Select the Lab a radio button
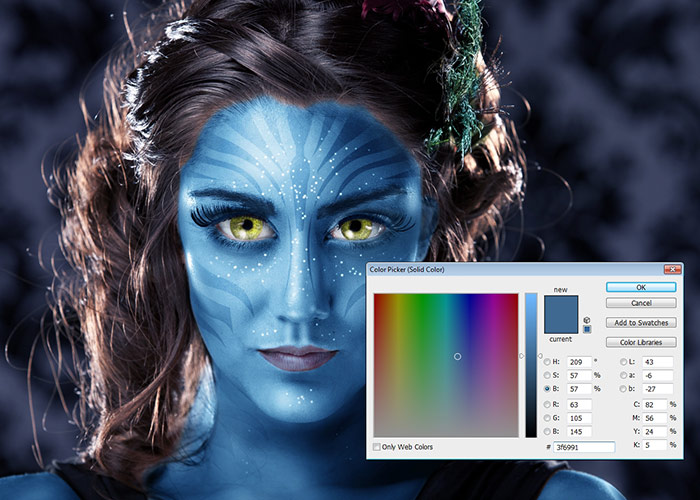 623,375
